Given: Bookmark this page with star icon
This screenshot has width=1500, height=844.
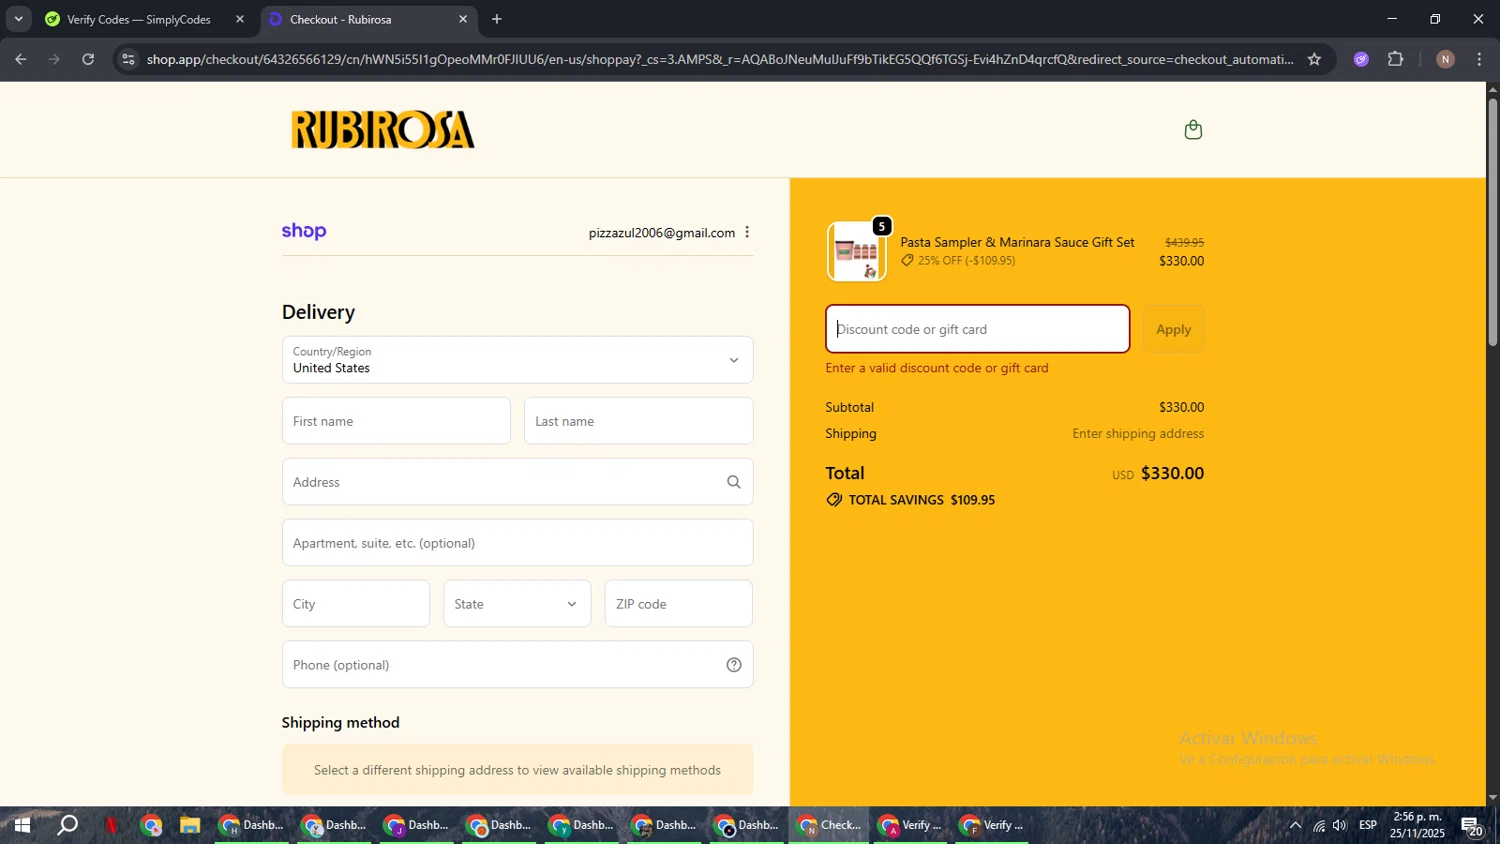Looking at the screenshot, I should pos(1314,59).
